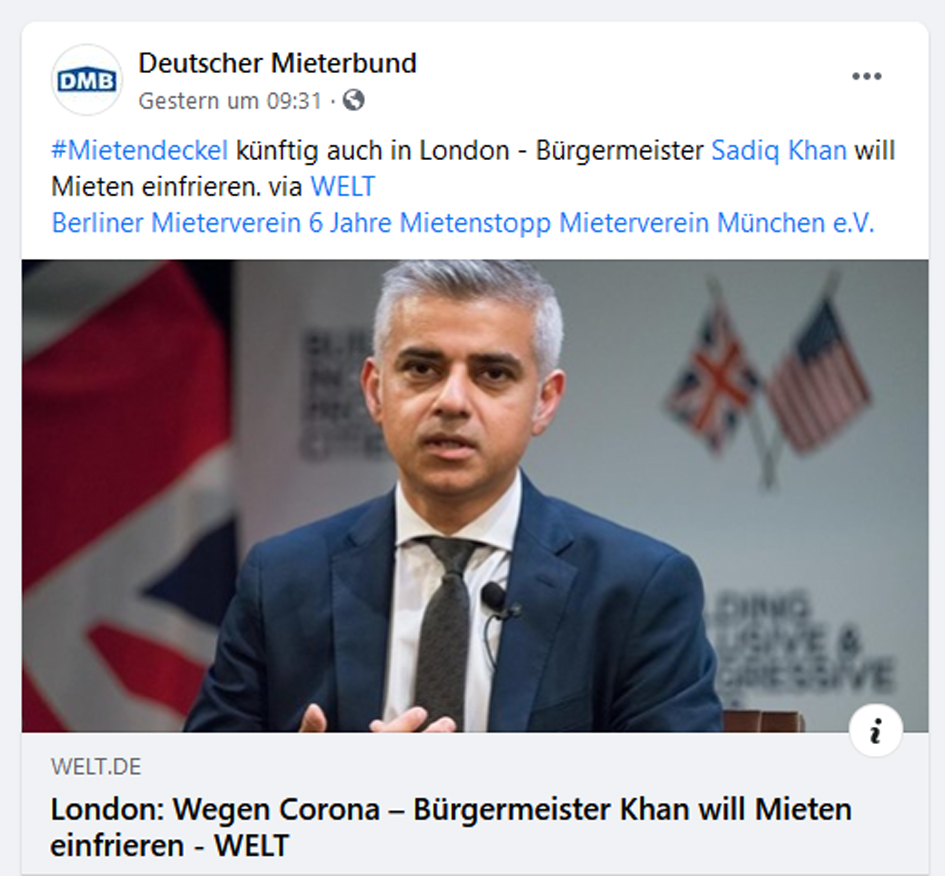Open the Sadiq Khan tagged profile
Screen dimensions: 945x876
coord(779,151)
